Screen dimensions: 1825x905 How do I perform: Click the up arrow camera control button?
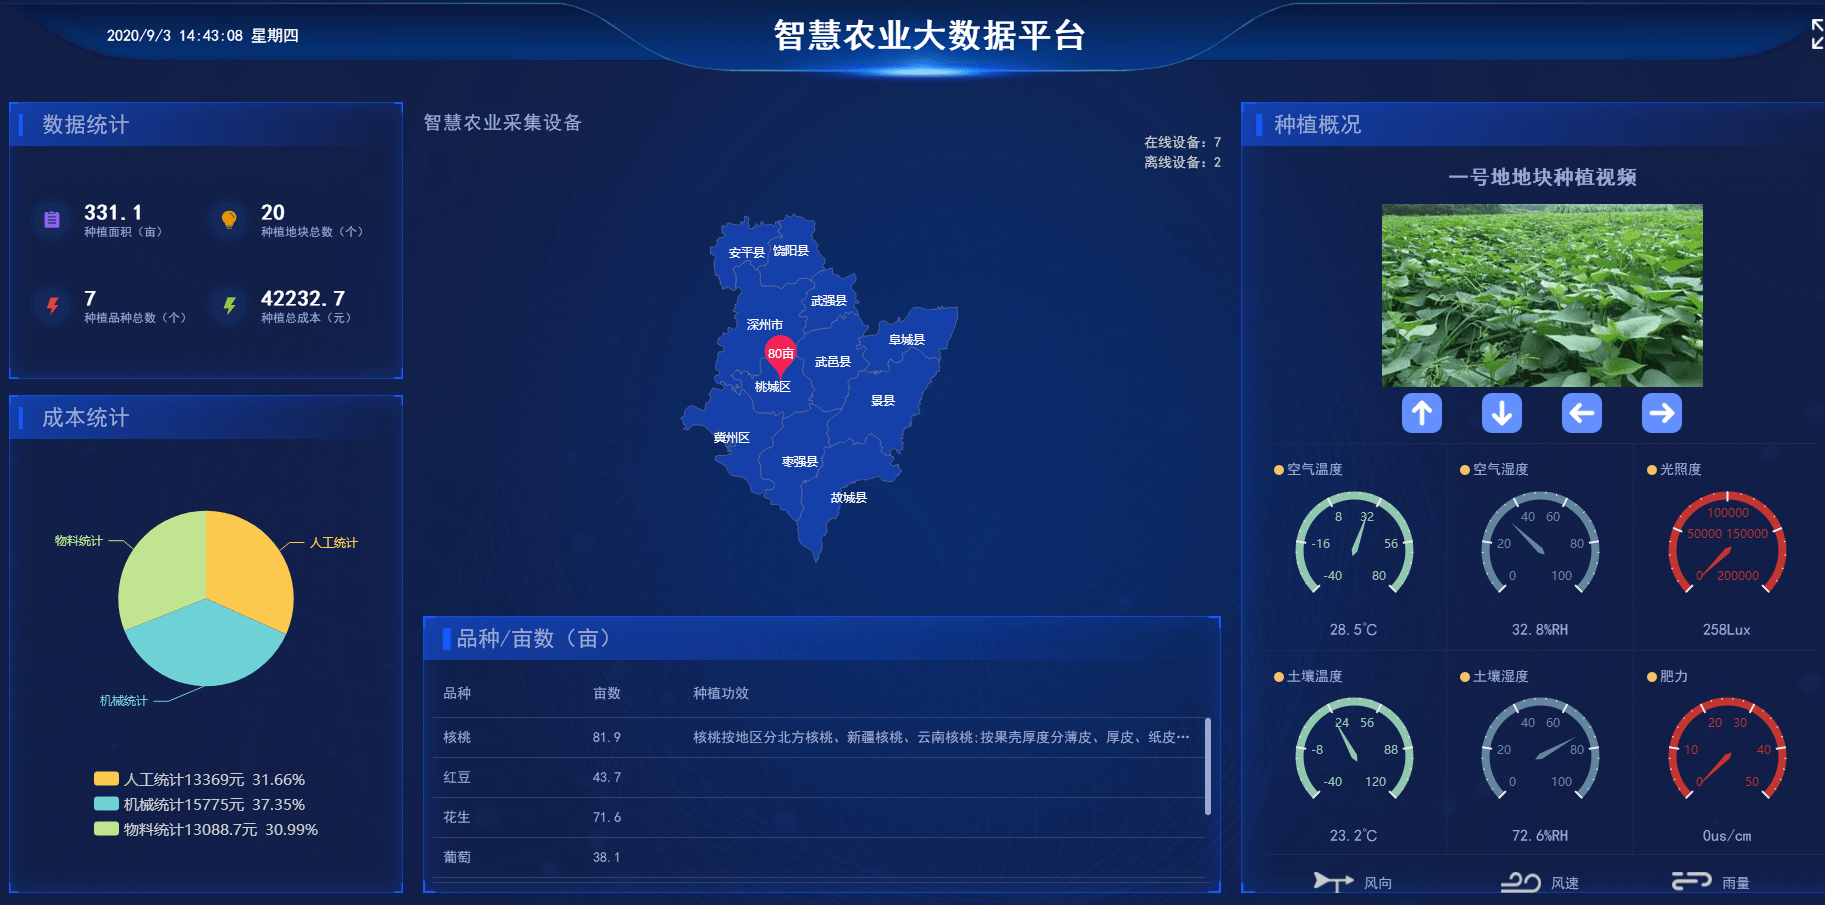point(1421,413)
